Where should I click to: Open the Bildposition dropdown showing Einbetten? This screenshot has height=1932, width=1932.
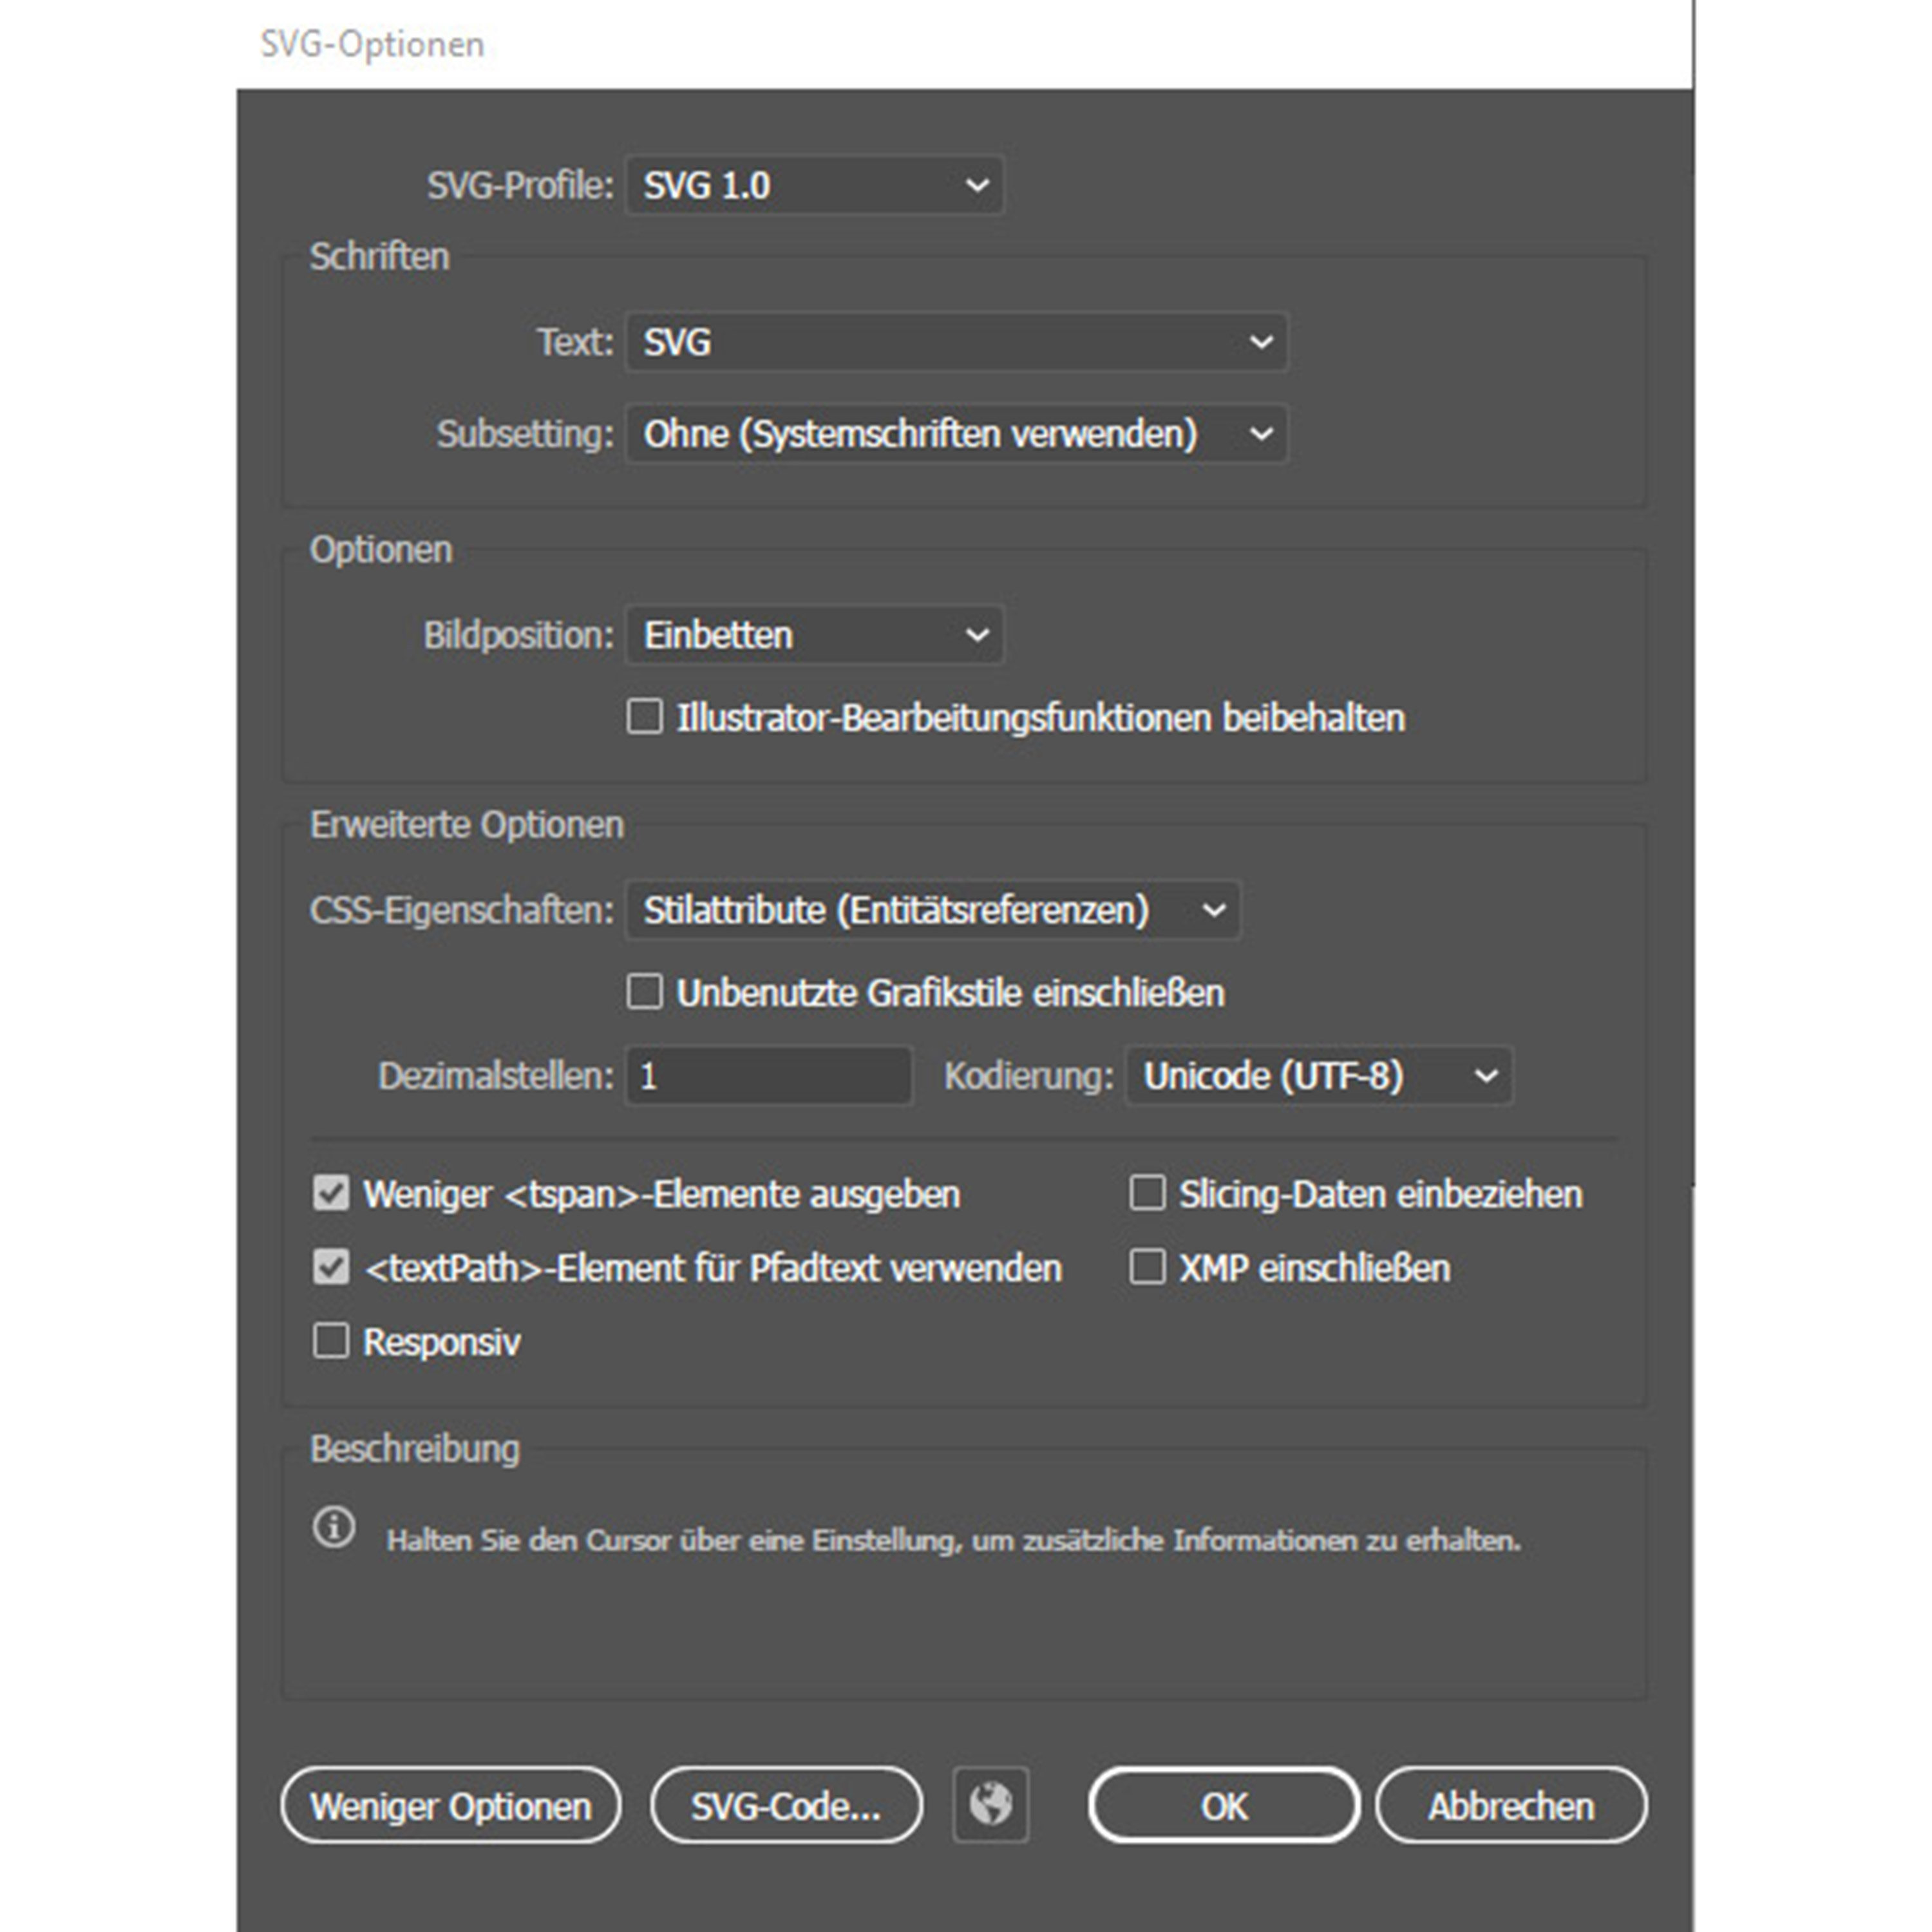pos(813,634)
